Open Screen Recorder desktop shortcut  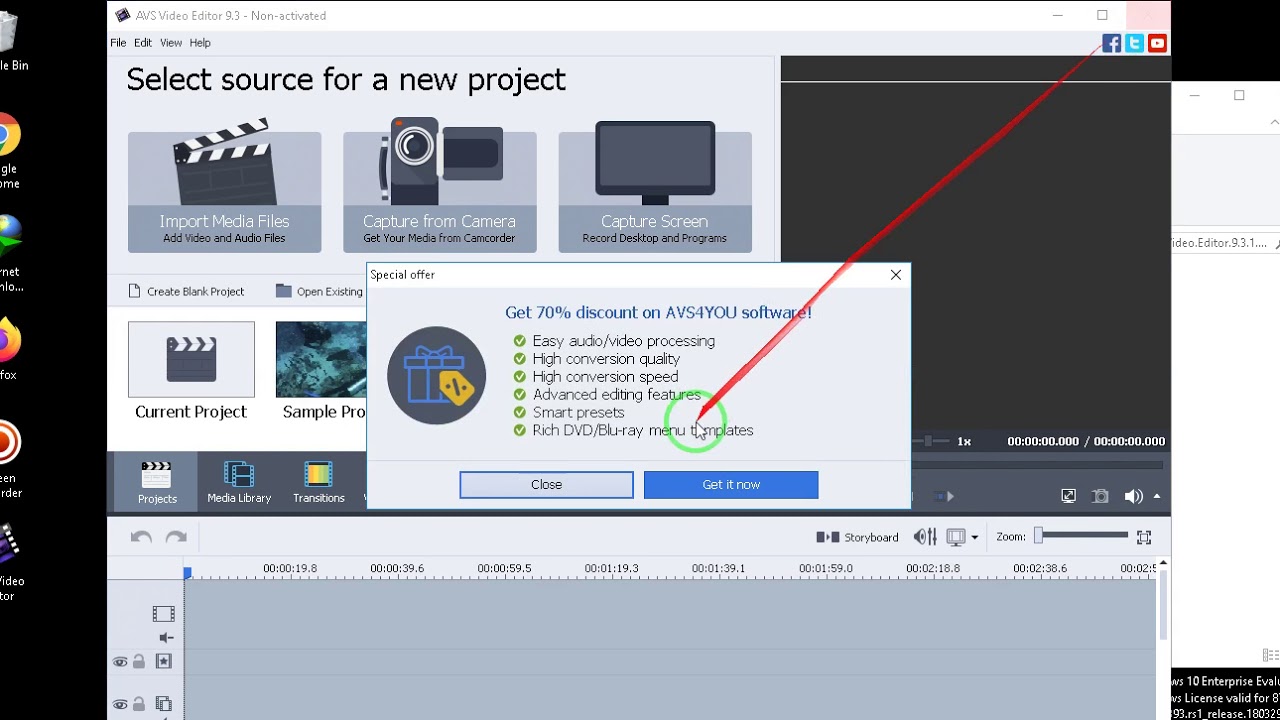[x=10, y=460]
